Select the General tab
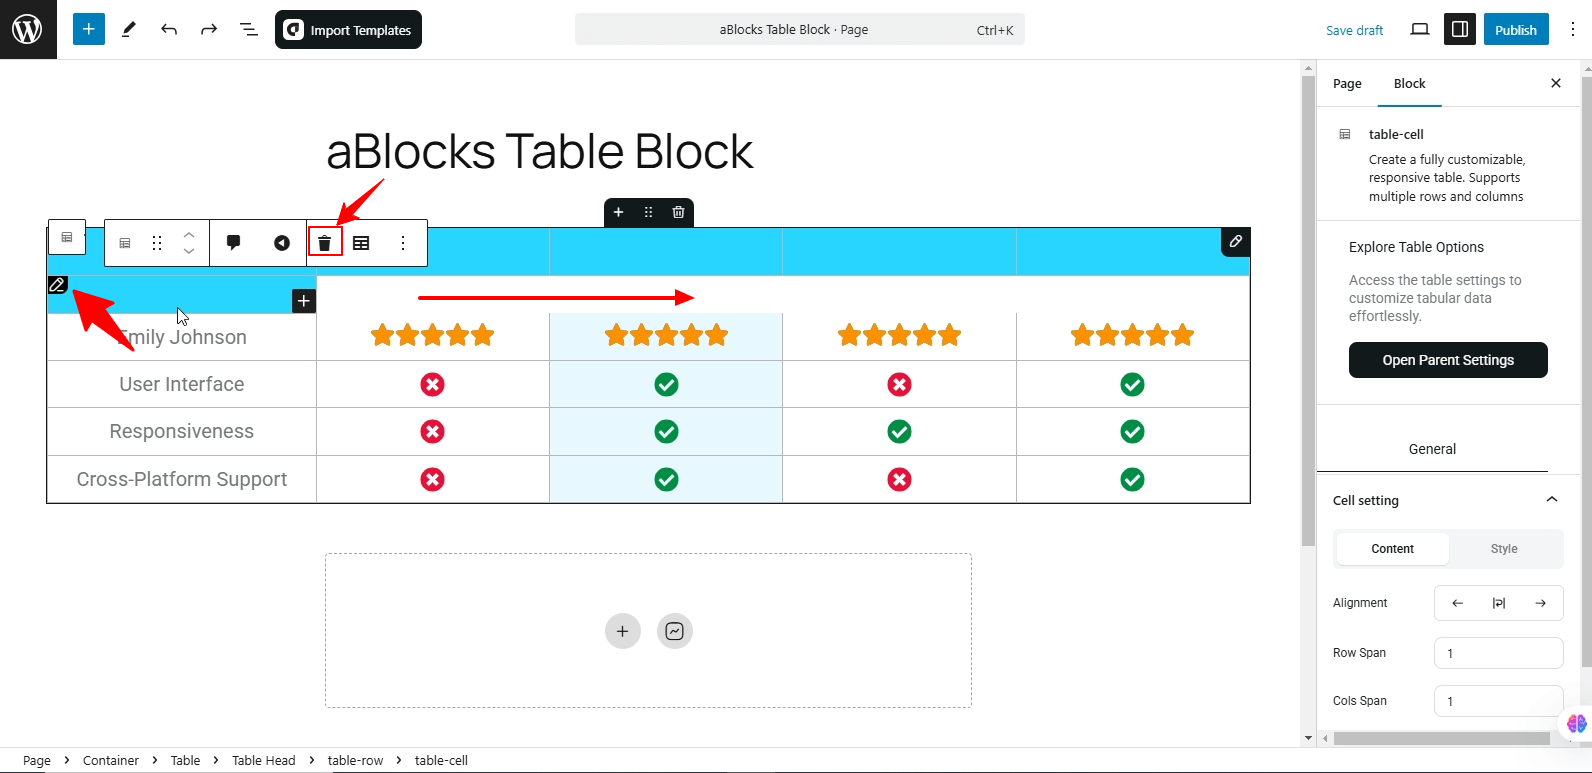 coord(1432,449)
